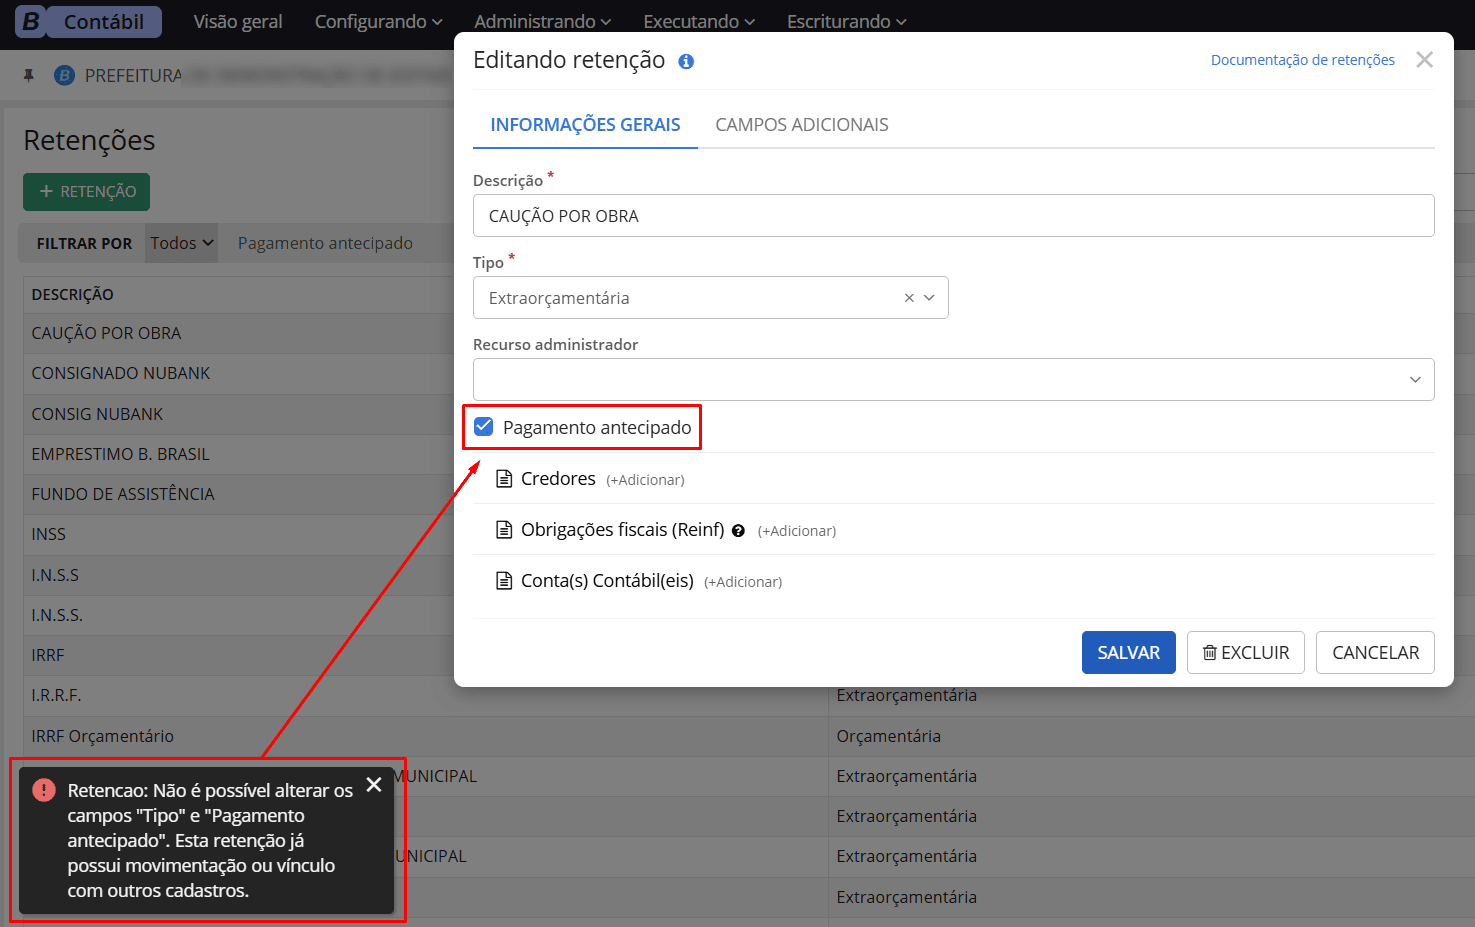Expand the Recurso administrador dropdown
The image size is (1475, 927).
[1414, 380]
